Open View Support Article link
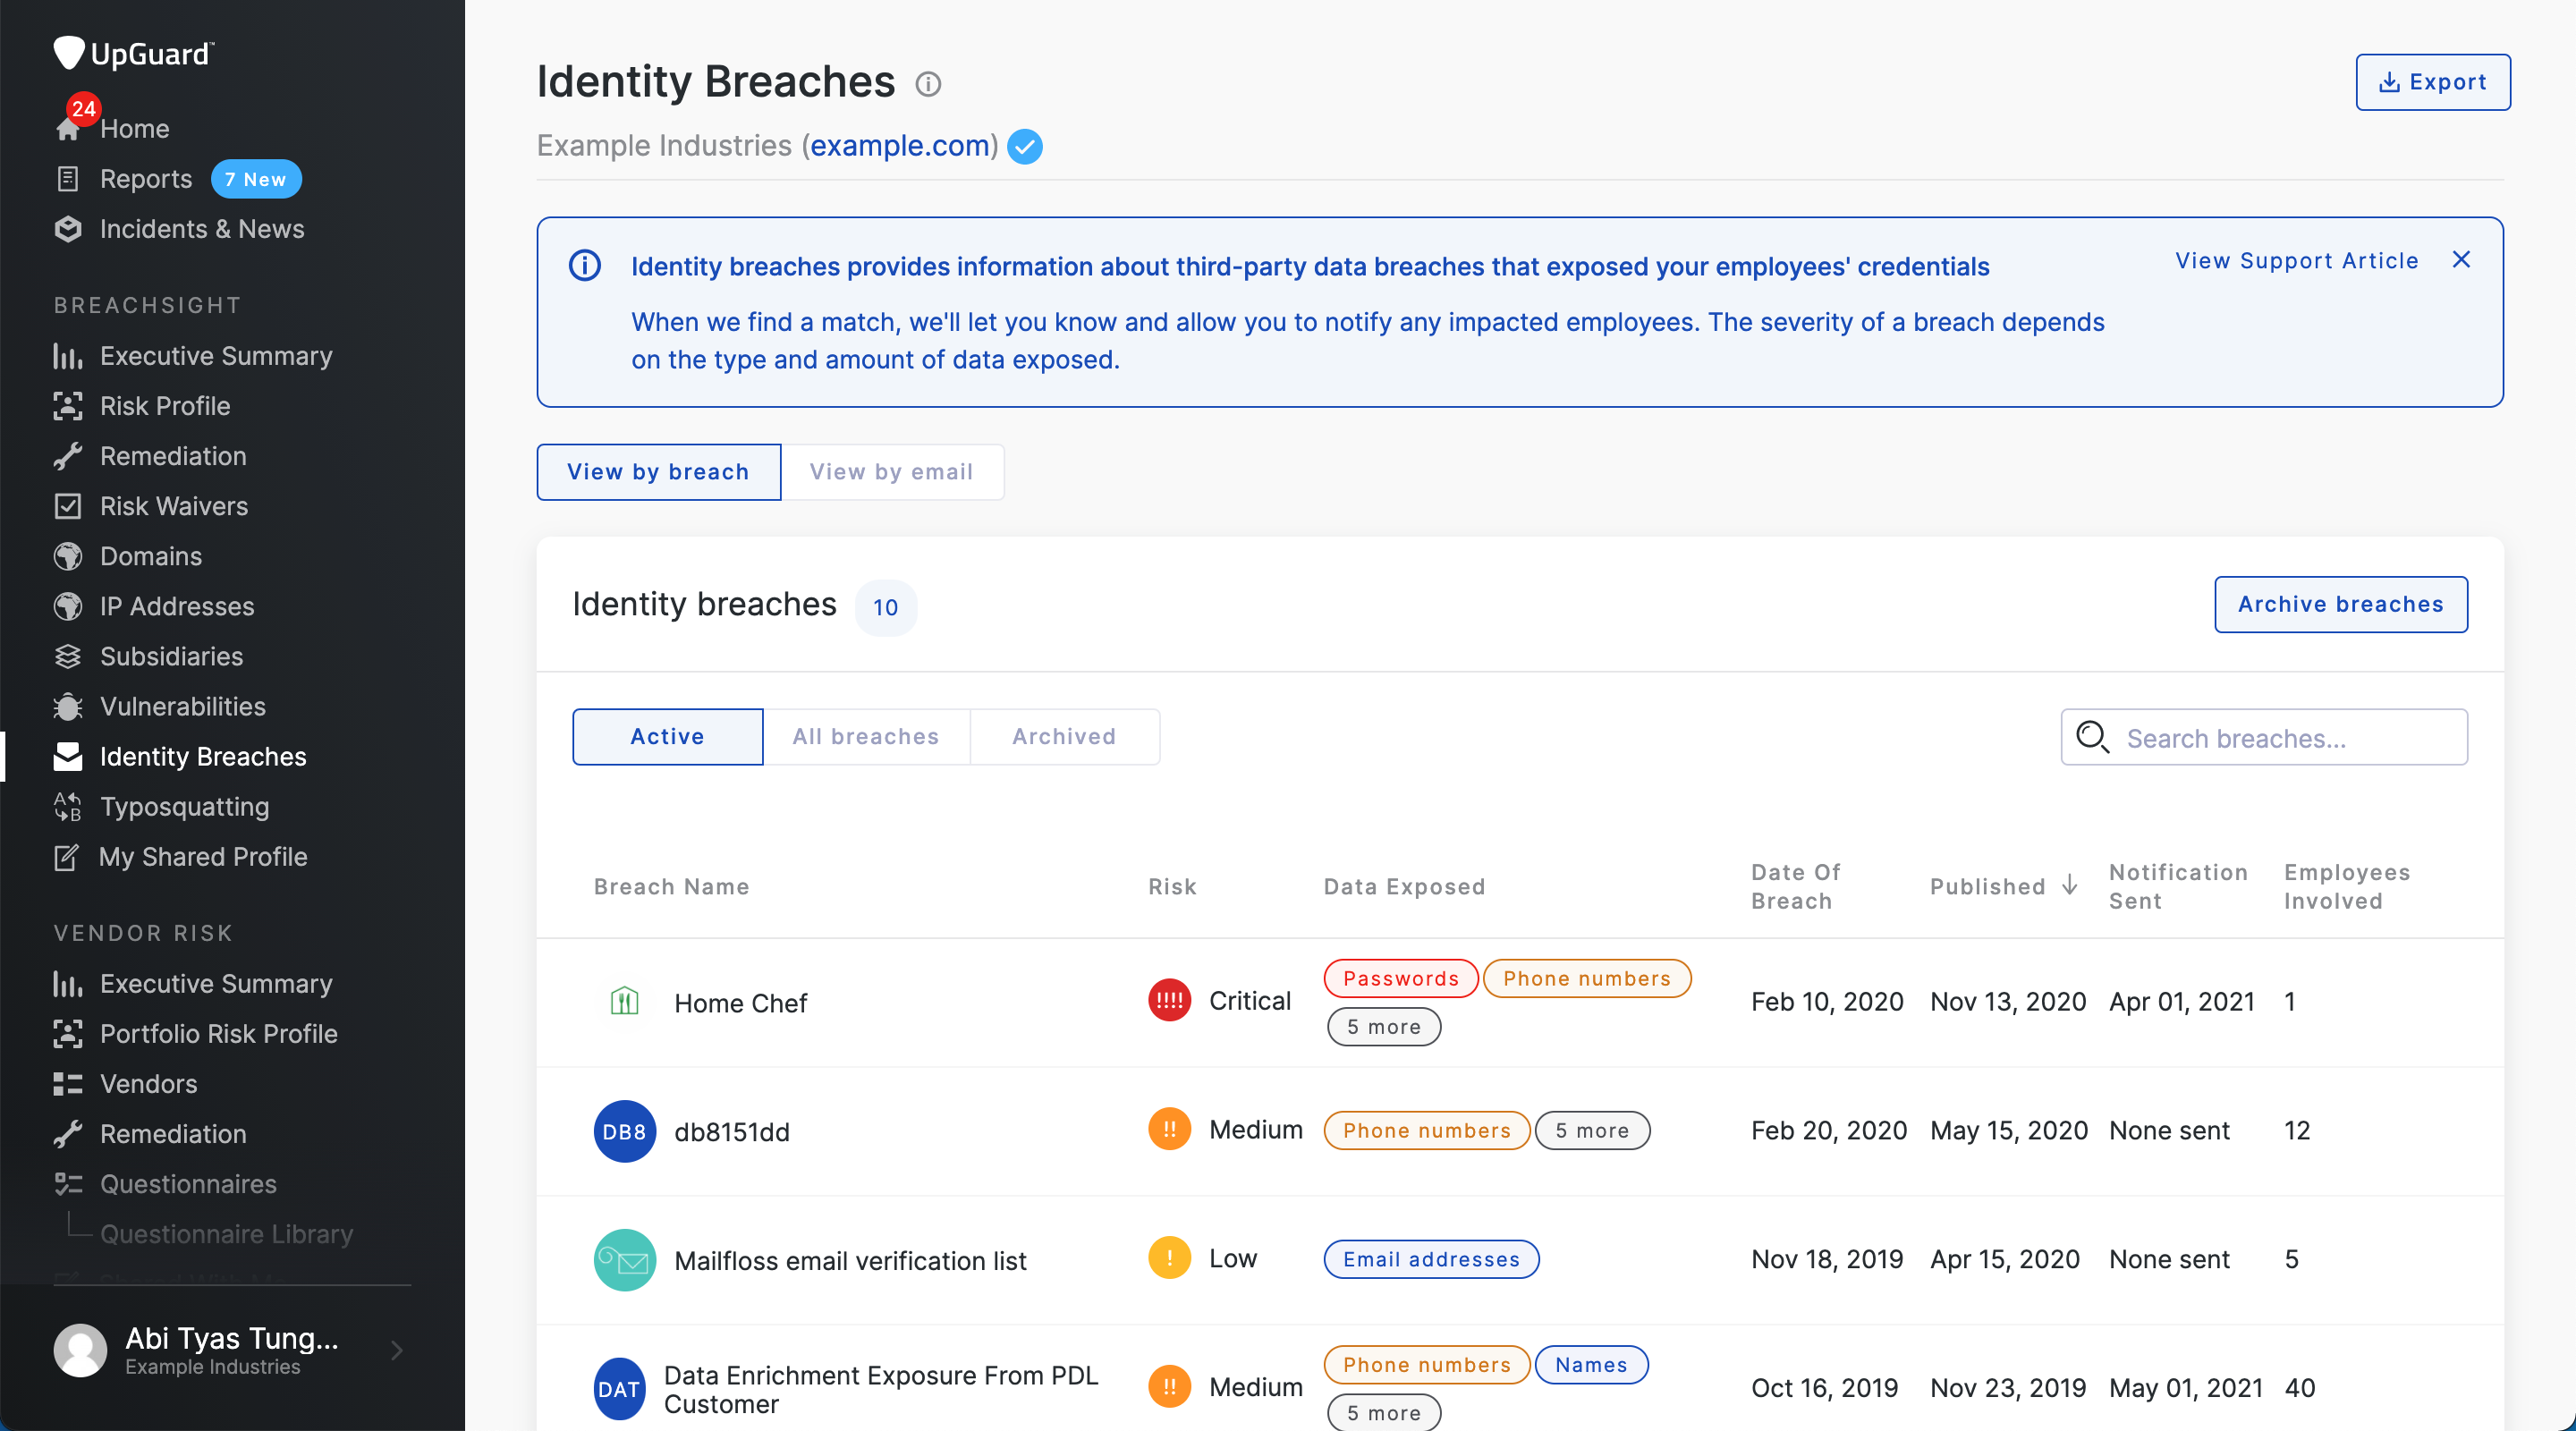This screenshot has width=2576, height=1431. pos(2296,261)
